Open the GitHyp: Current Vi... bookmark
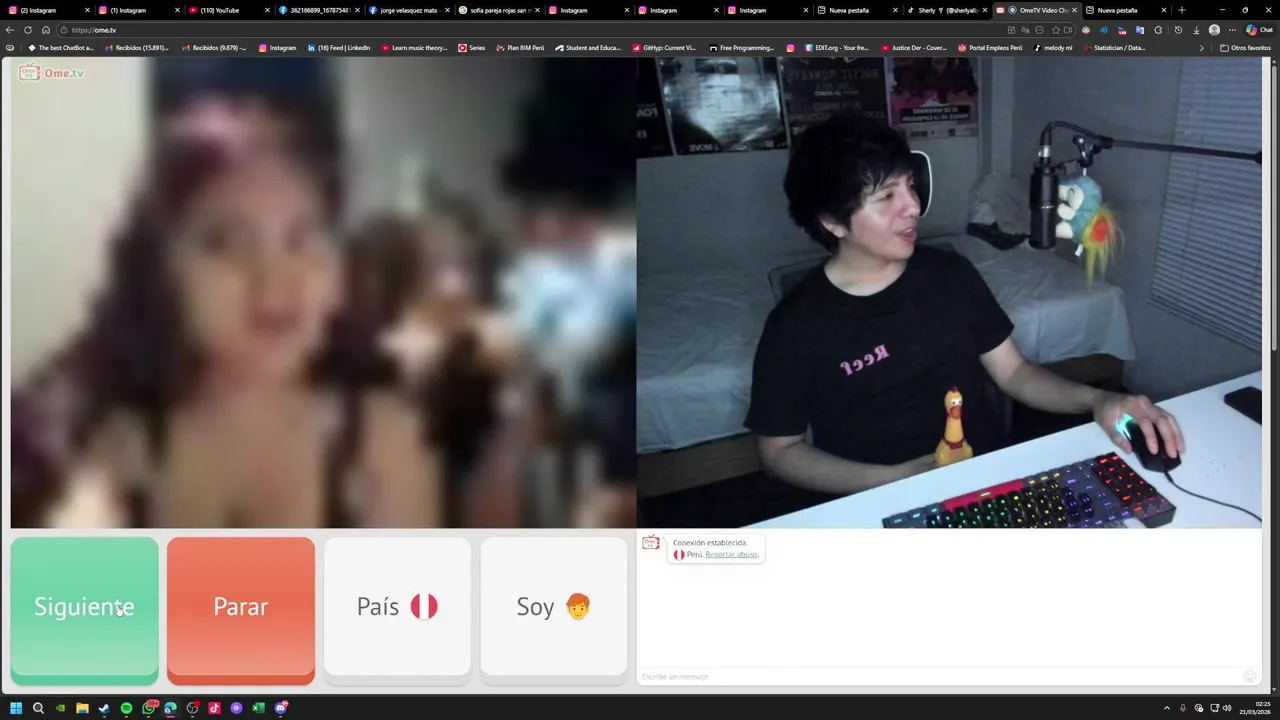The width and height of the screenshot is (1280, 720). click(x=663, y=48)
